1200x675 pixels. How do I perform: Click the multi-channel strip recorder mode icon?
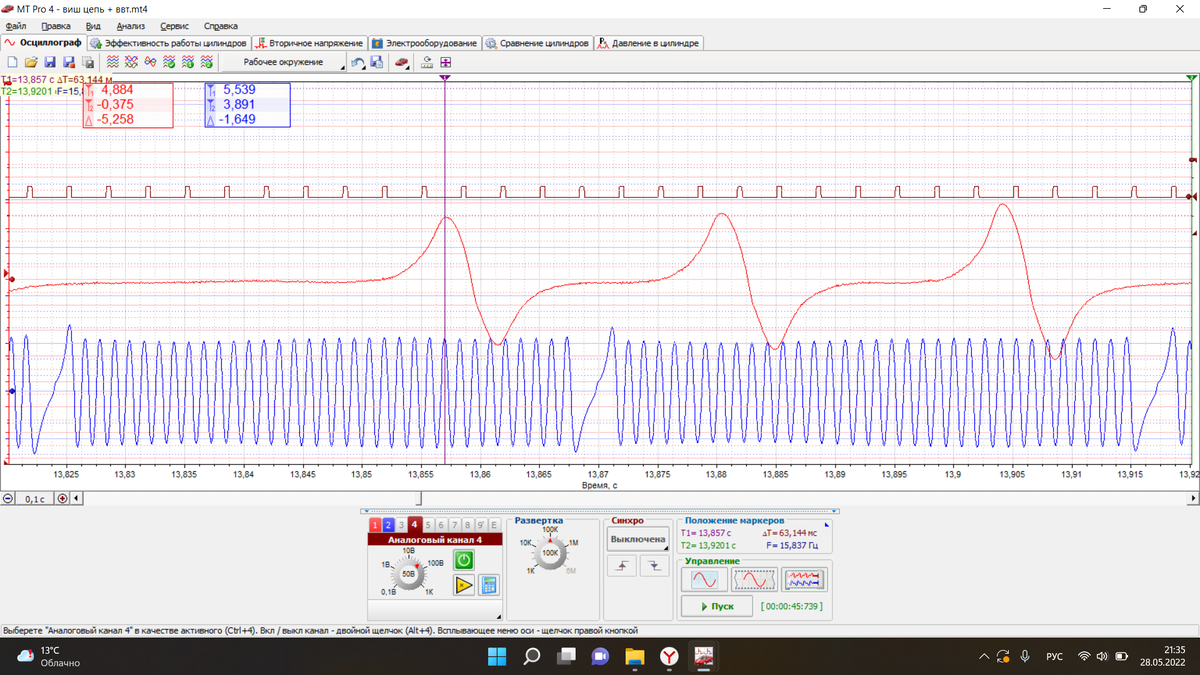[x=804, y=580]
